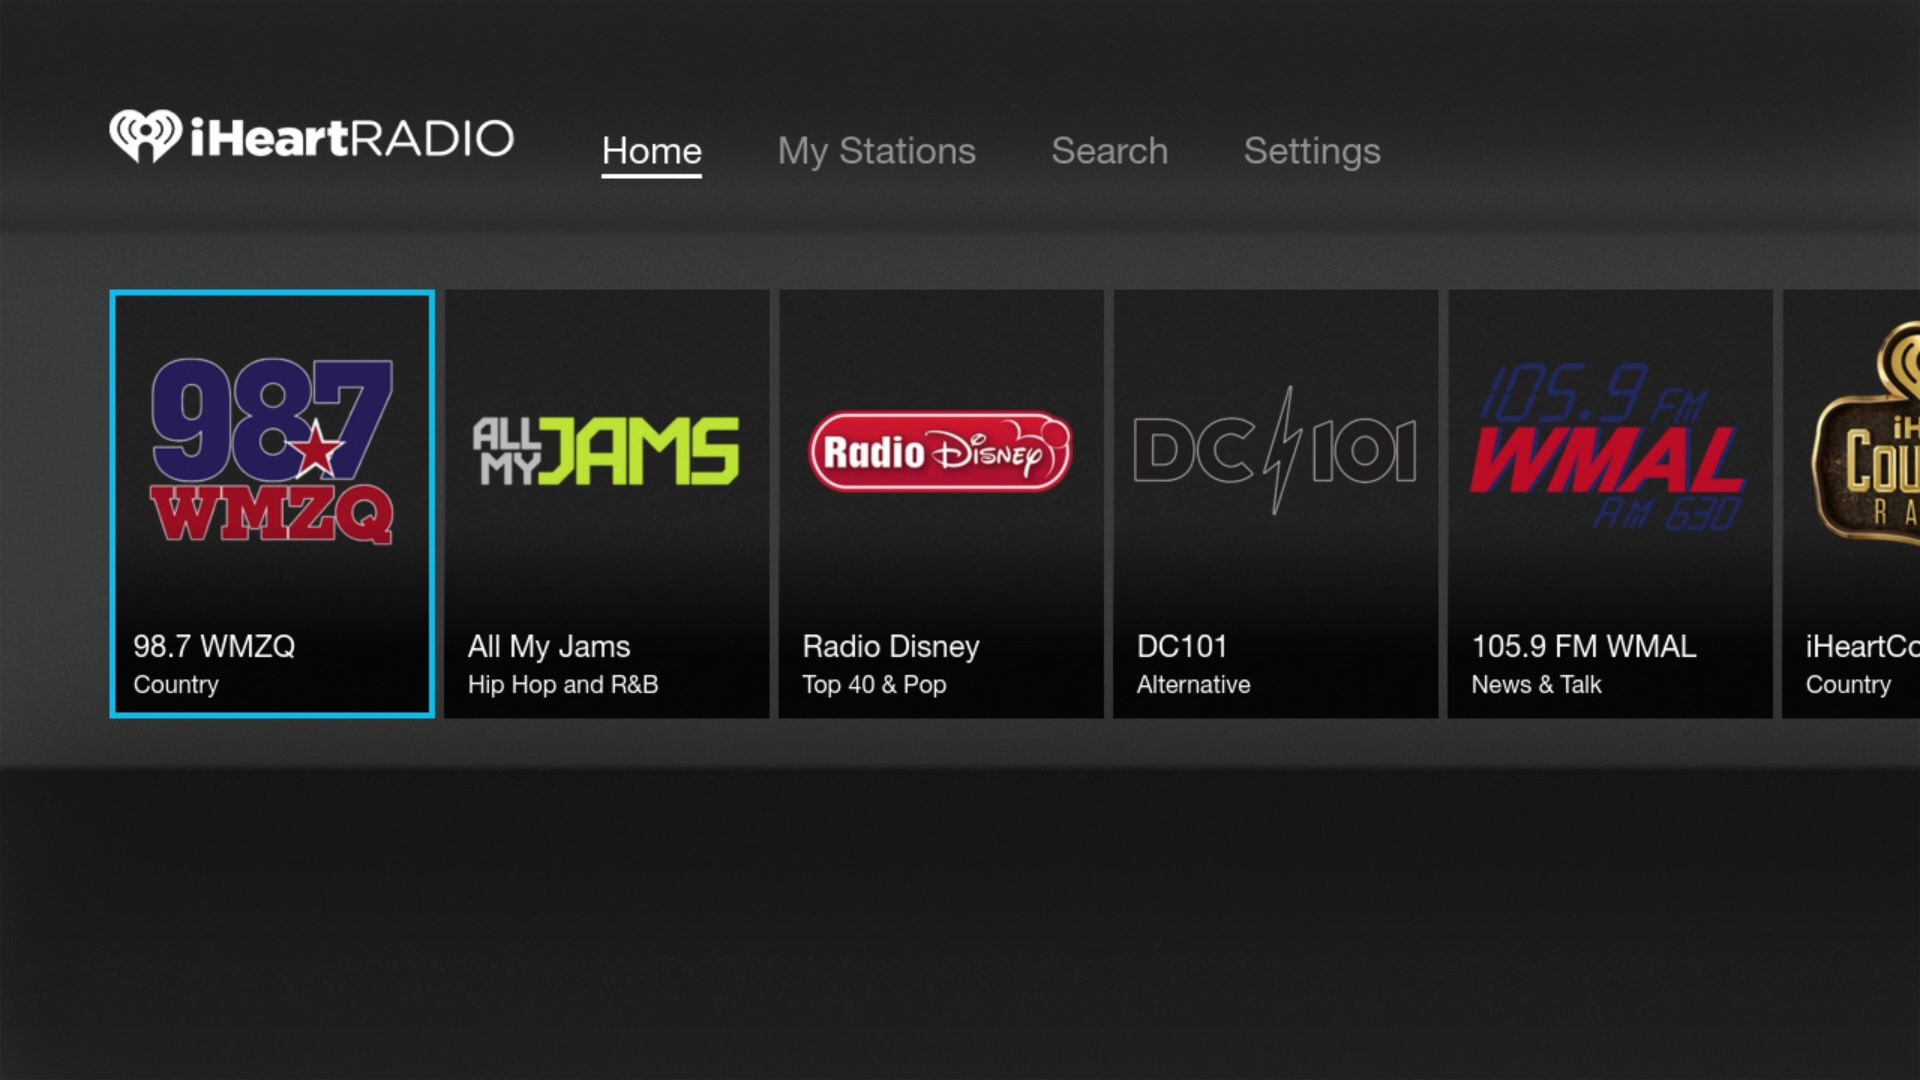
Task: Click the 'News & Talk' genre label
Action: click(1536, 685)
